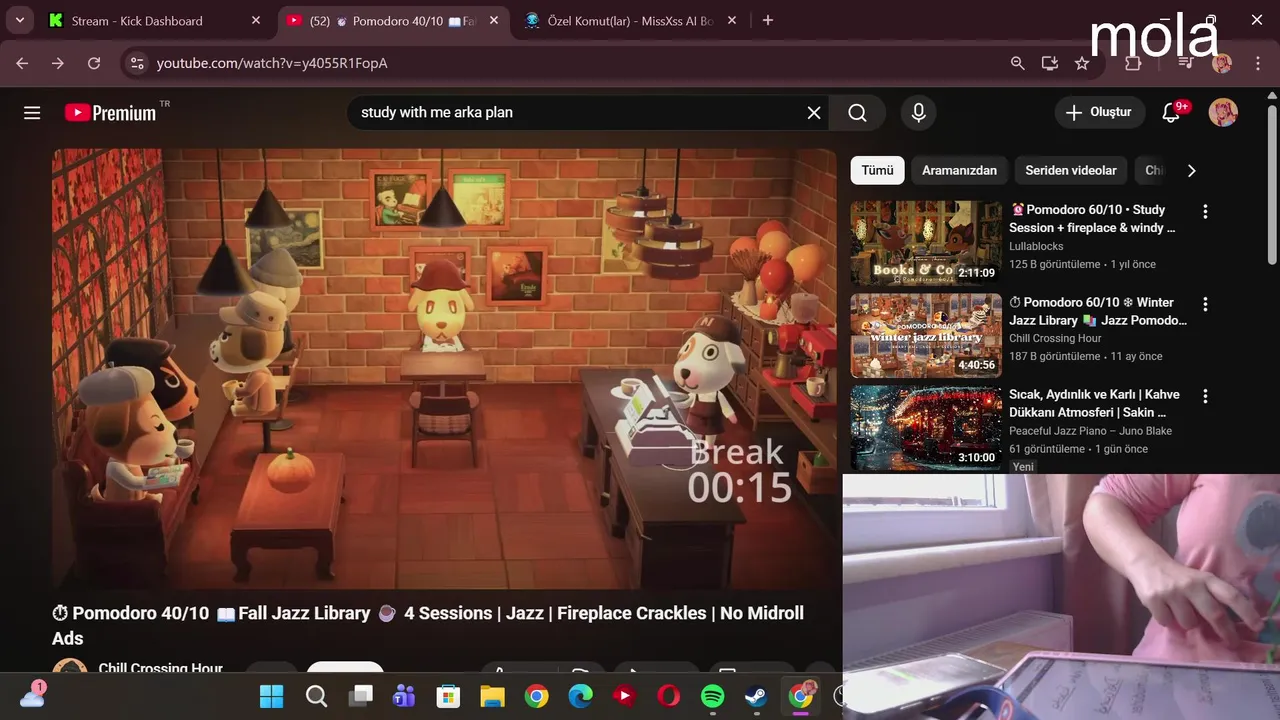1280x720 pixels.
Task: Open options for Winter Jazz Library video
Action: pyautogui.click(x=1205, y=304)
